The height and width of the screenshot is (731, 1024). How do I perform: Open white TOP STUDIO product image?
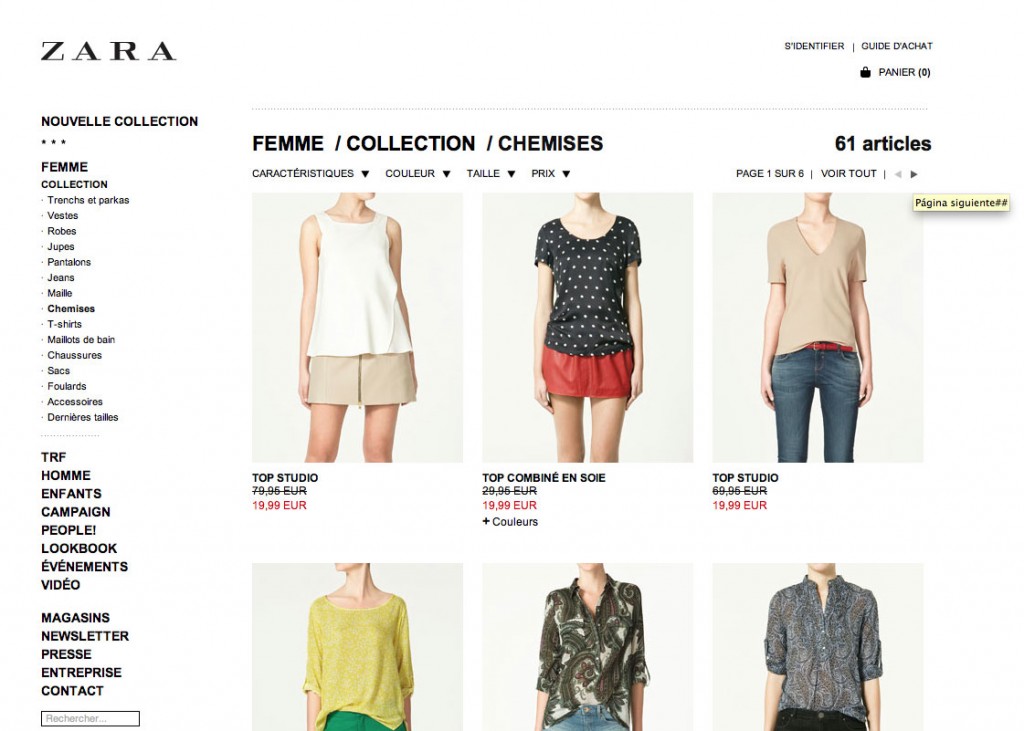click(357, 327)
